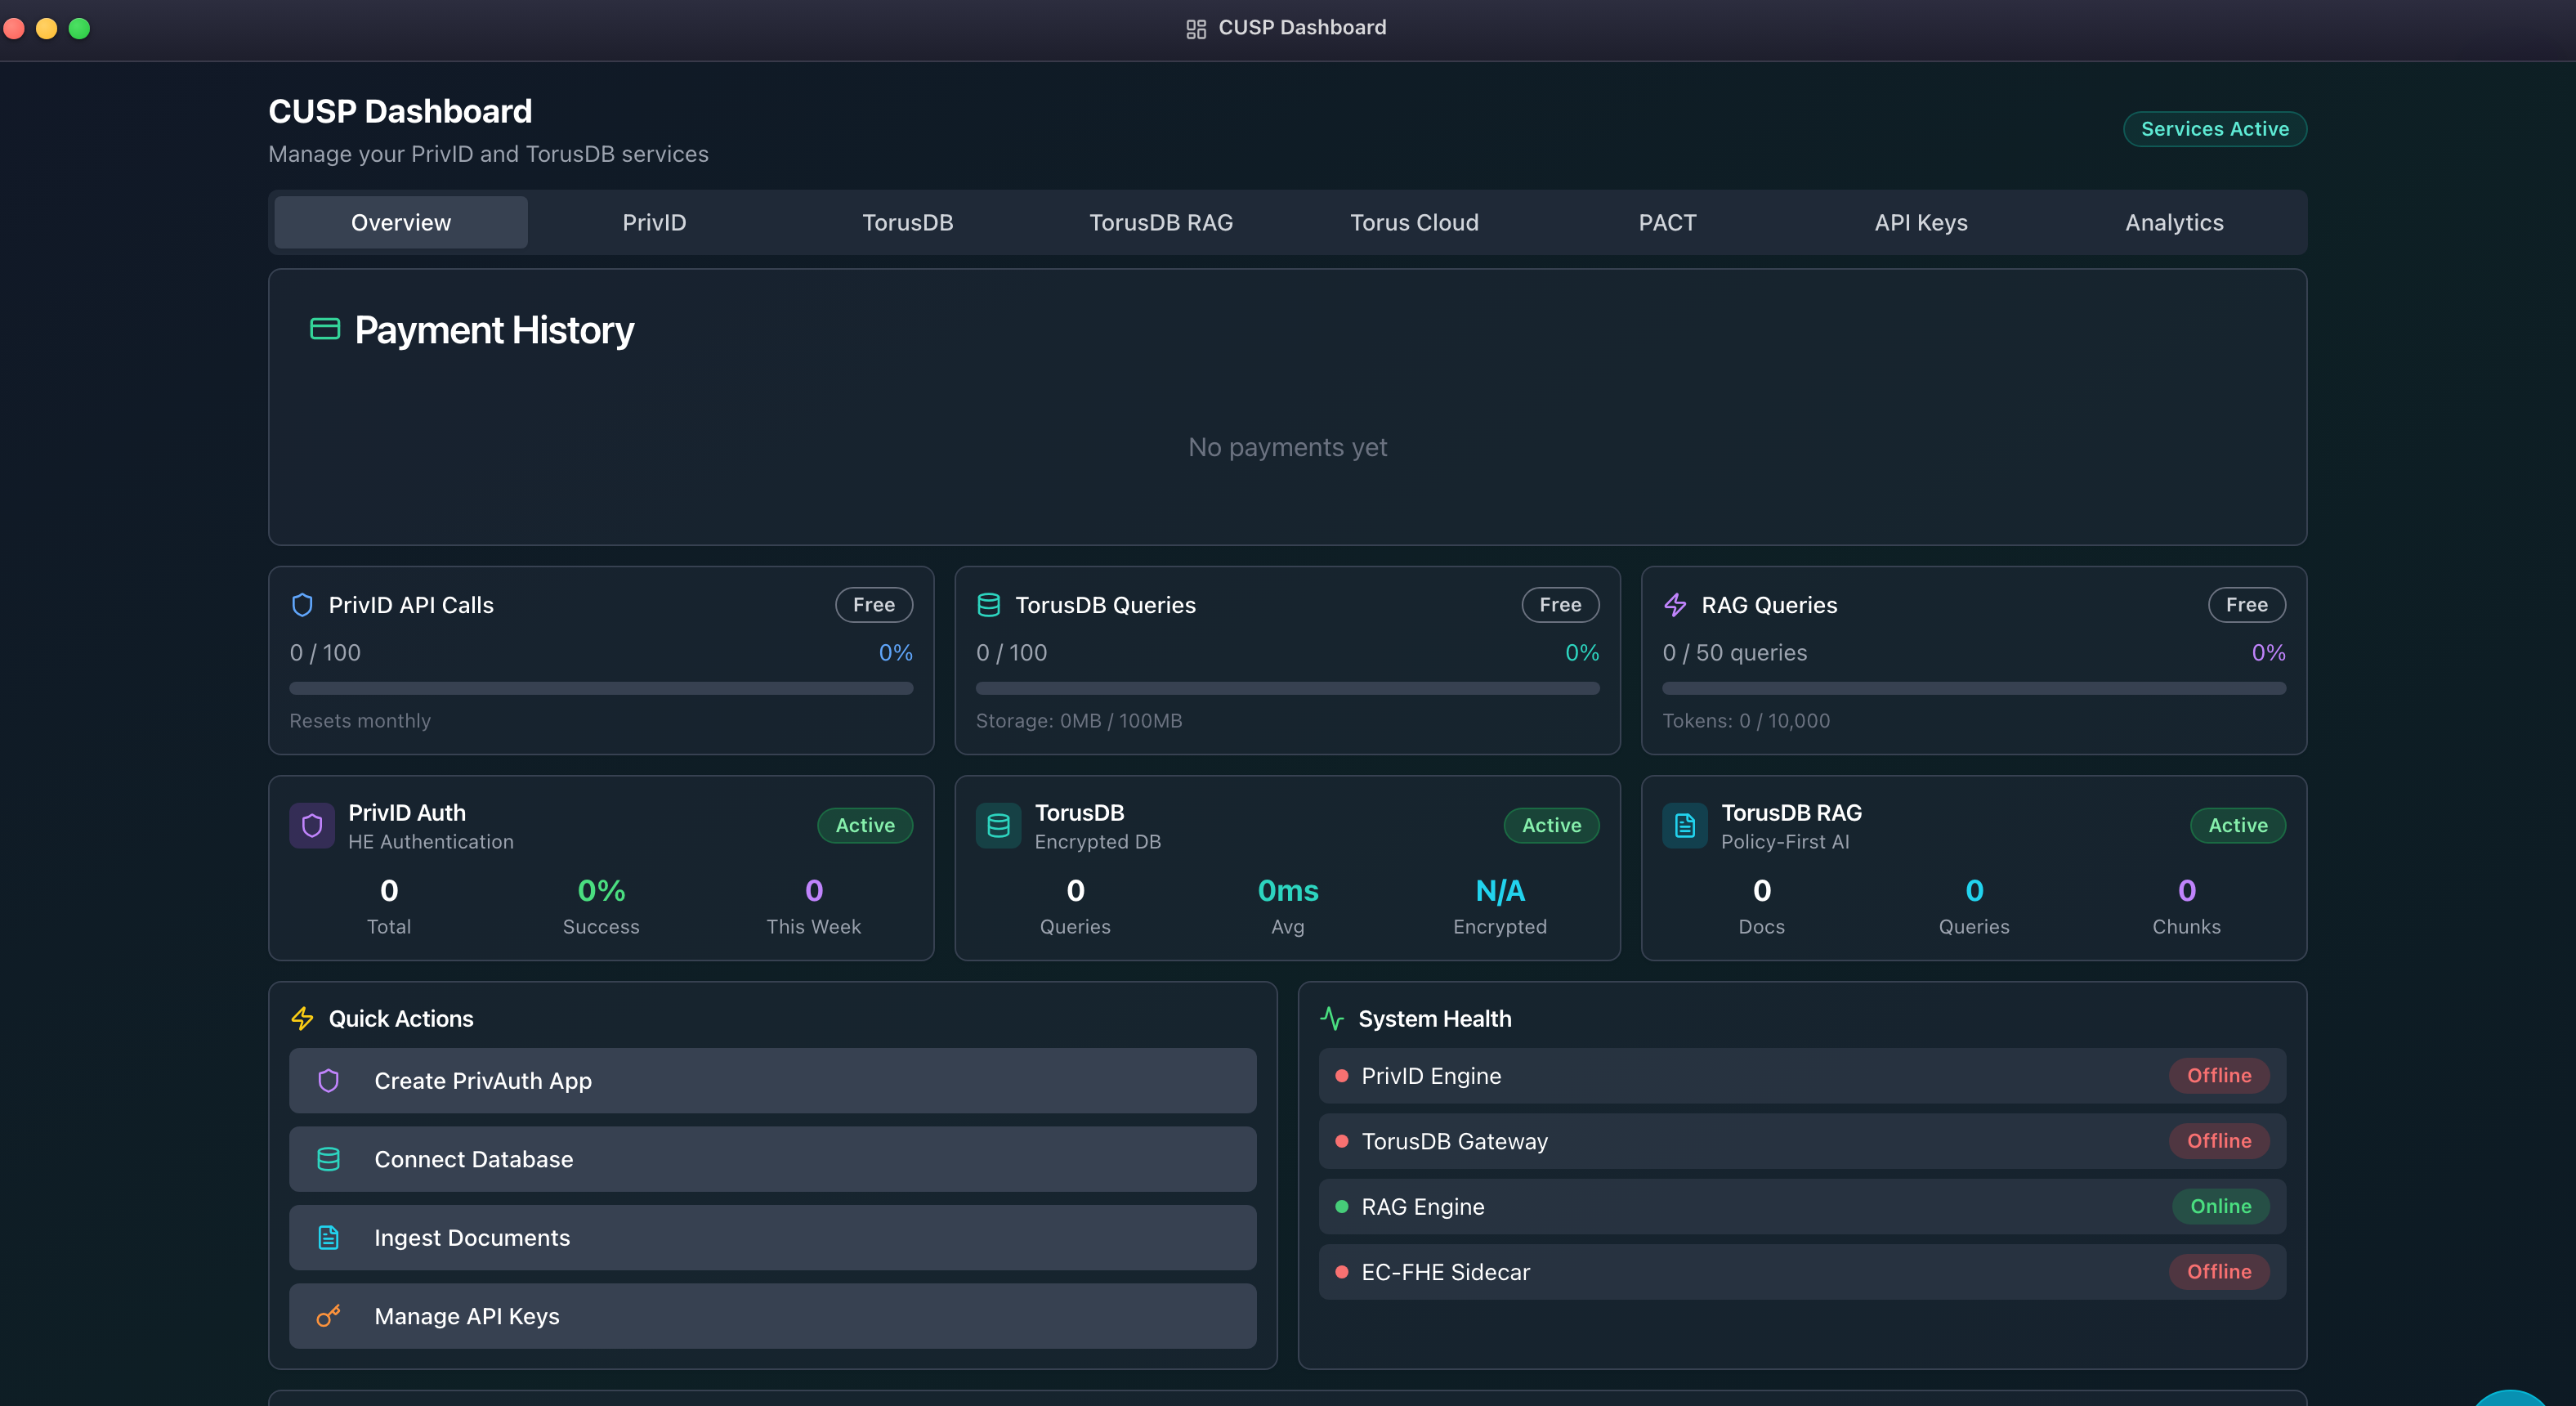The width and height of the screenshot is (2576, 1406).
Task: Switch to the PrivID tab
Action: [x=654, y=222]
